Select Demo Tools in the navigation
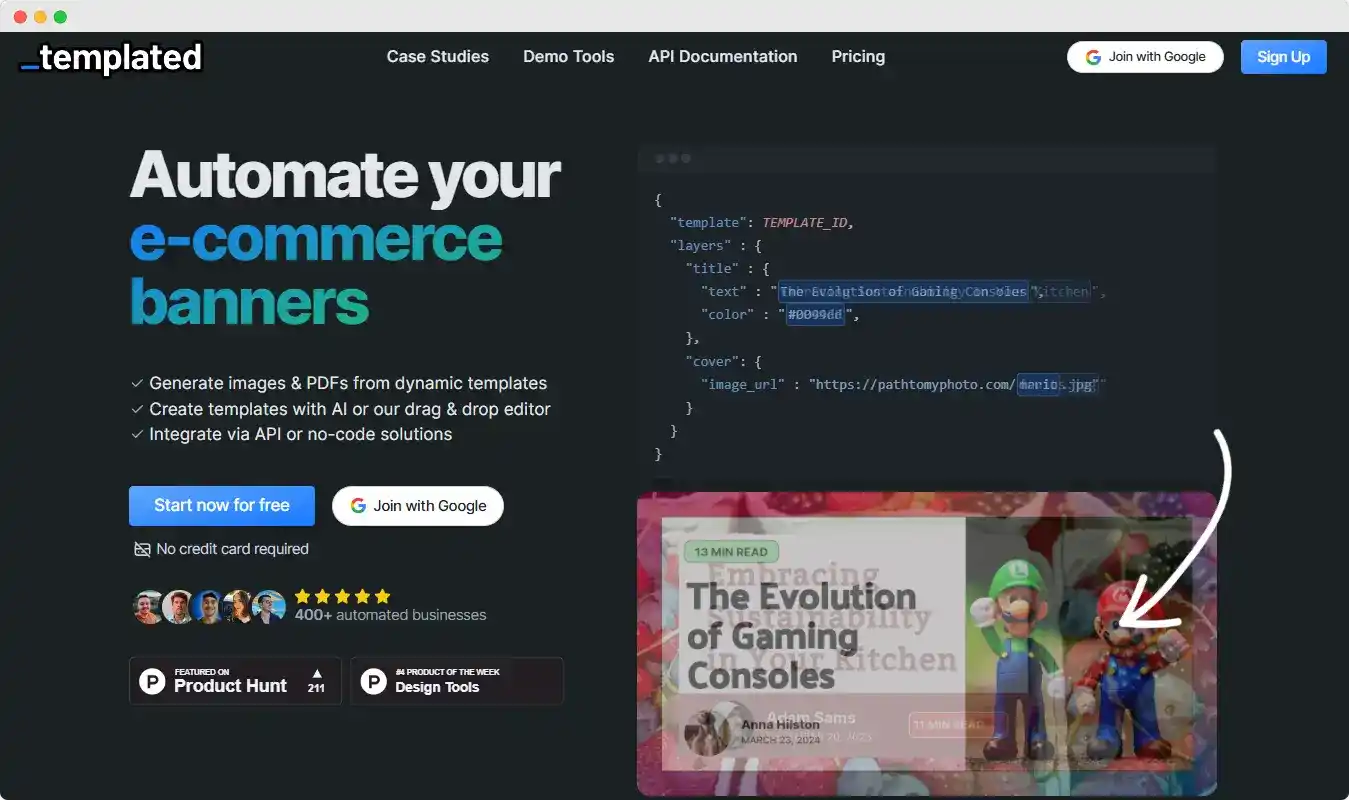The height and width of the screenshot is (800, 1349). (568, 57)
